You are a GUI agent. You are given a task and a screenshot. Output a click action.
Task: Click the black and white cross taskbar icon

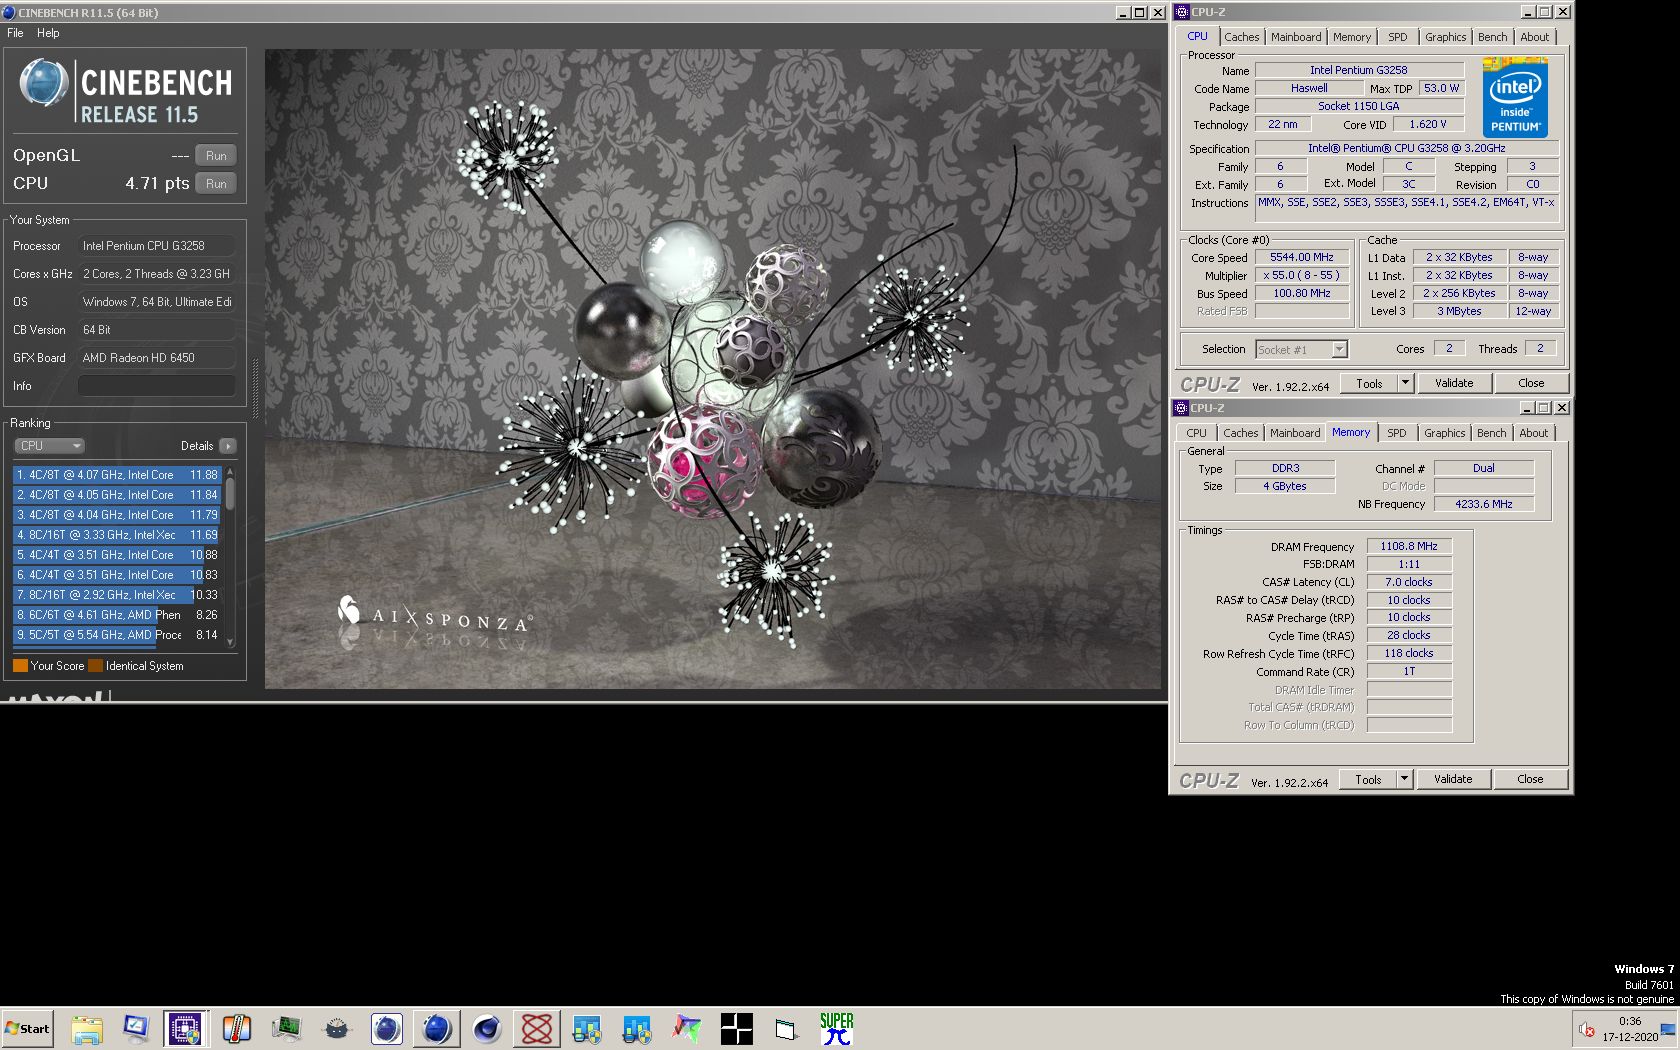pos(736,1028)
